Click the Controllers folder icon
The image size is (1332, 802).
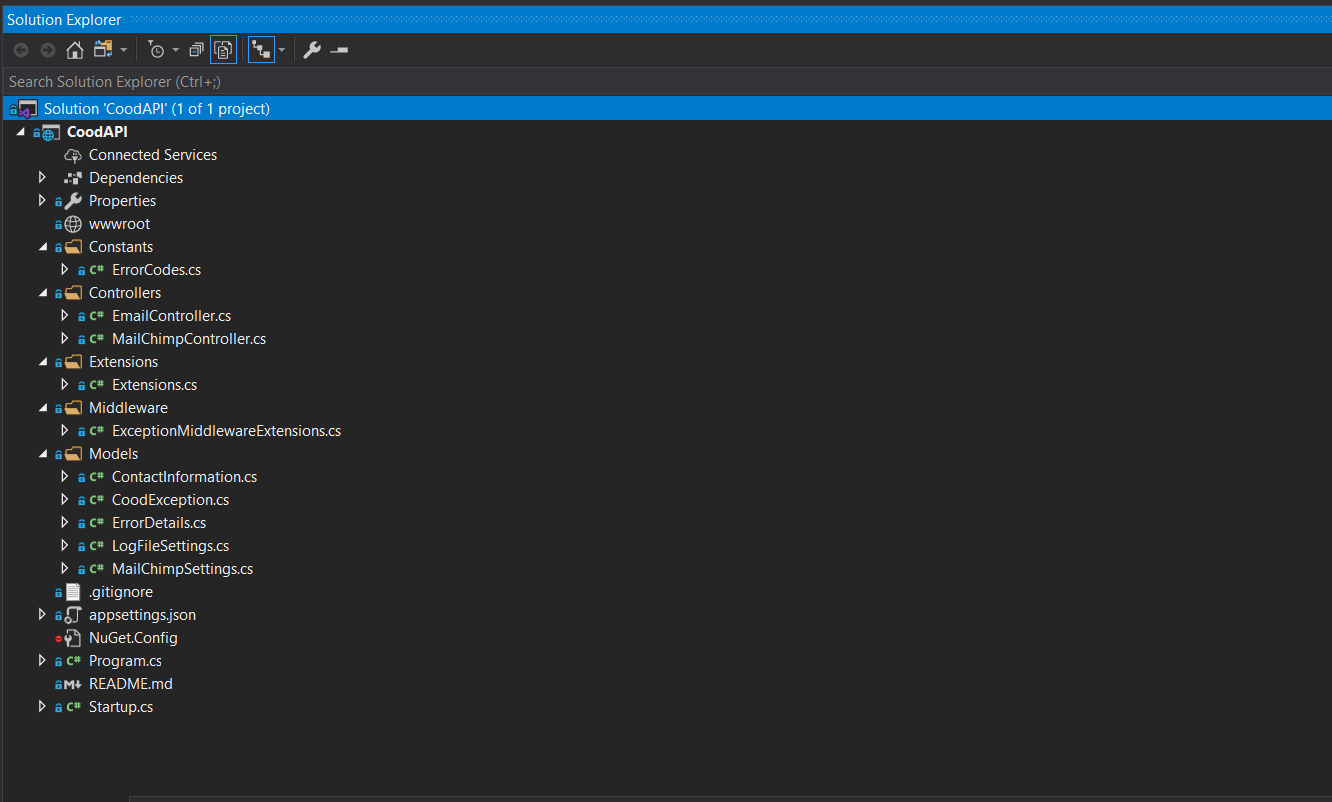coord(73,293)
